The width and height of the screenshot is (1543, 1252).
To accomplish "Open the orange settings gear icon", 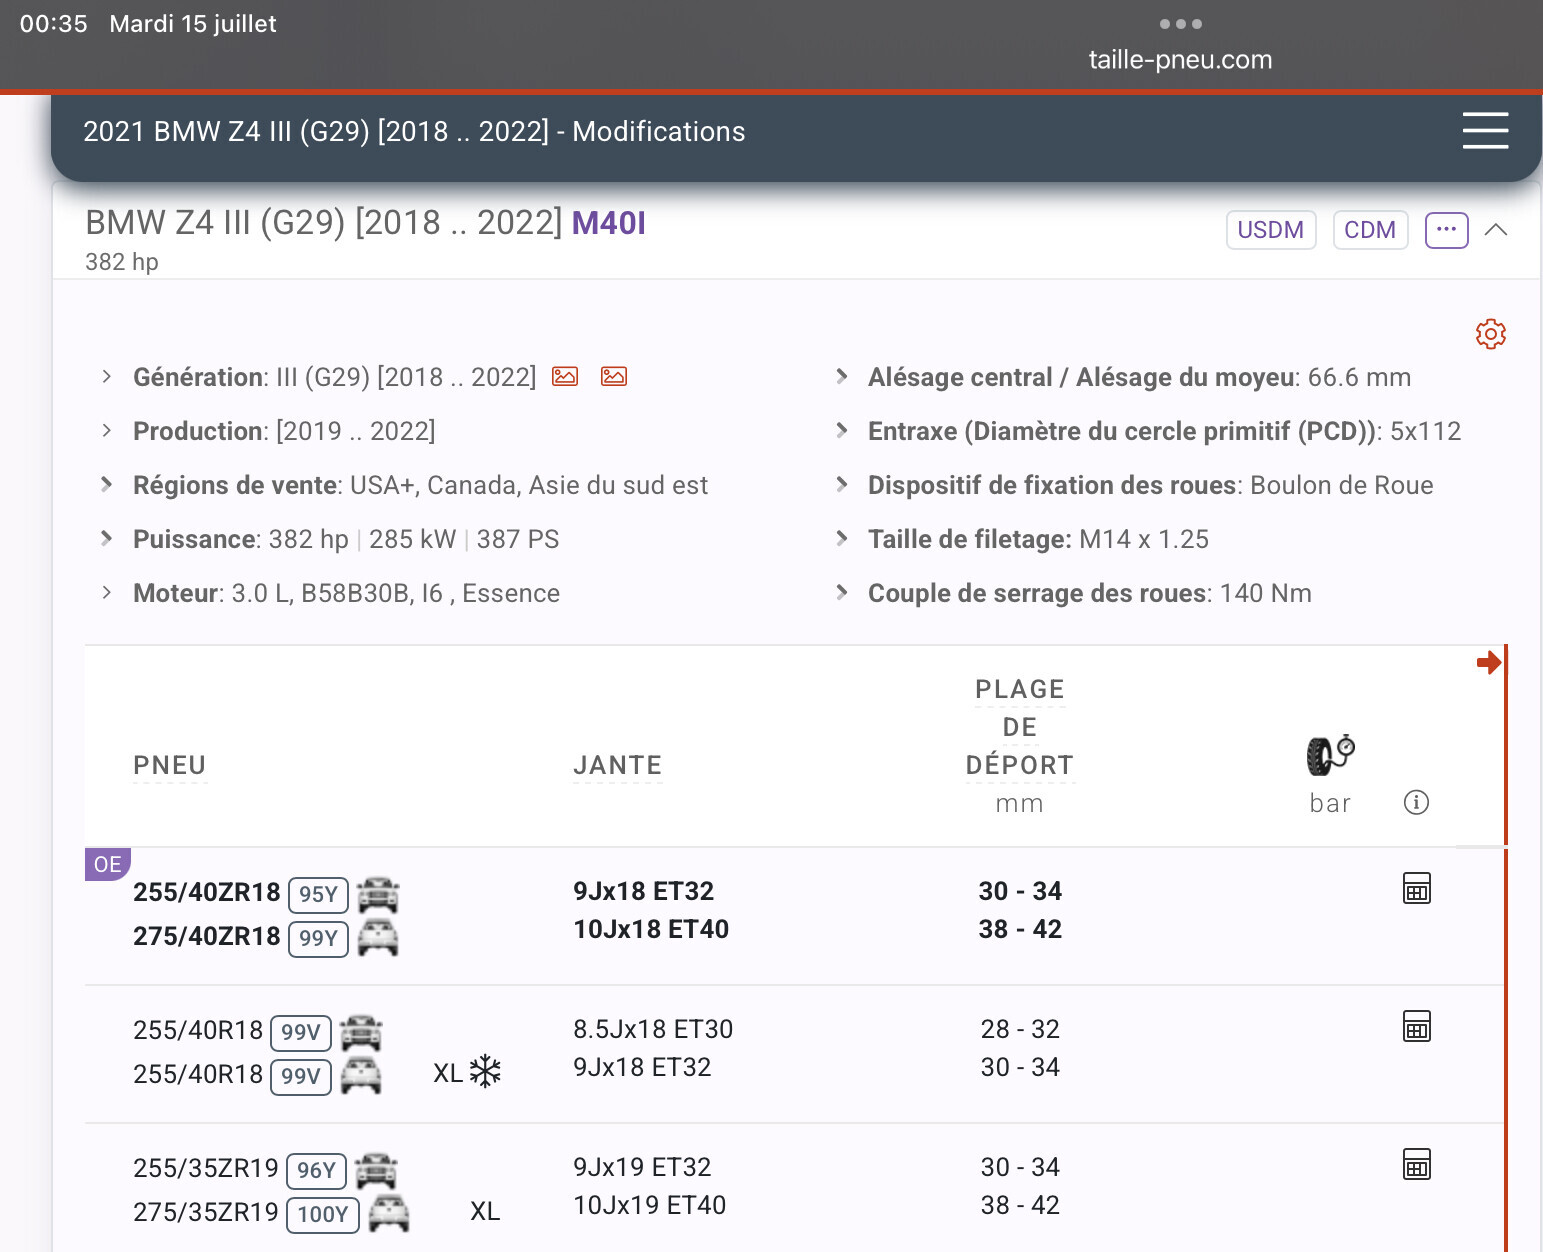I will coord(1490,334).
